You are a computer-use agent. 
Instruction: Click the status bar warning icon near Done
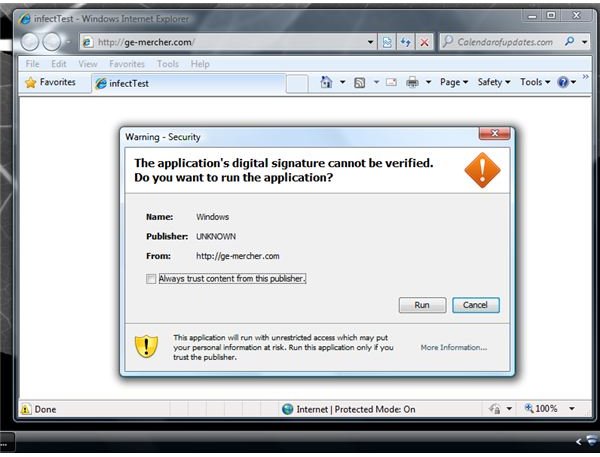[26, 409]
